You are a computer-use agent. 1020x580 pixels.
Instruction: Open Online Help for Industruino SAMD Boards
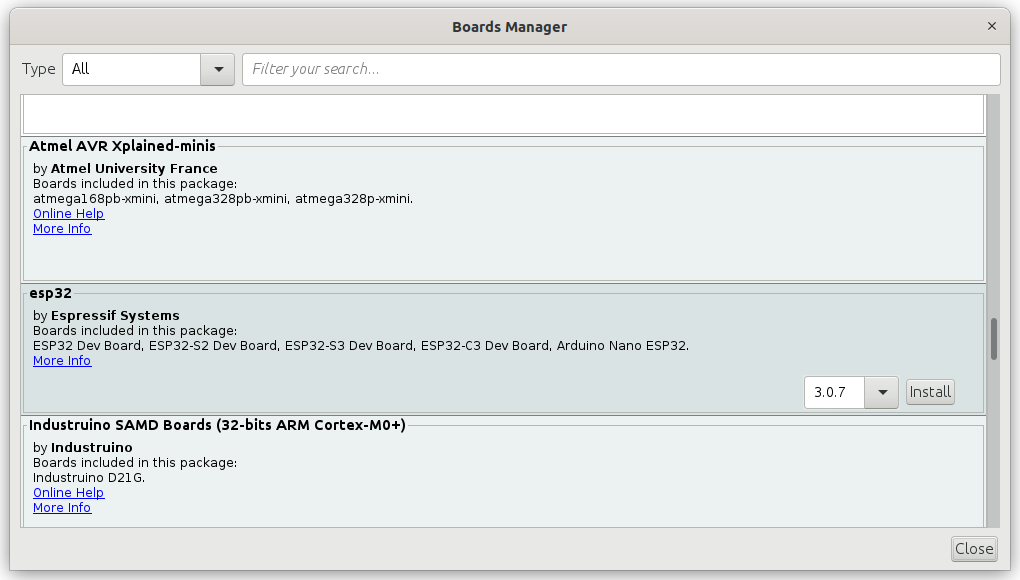68,492
